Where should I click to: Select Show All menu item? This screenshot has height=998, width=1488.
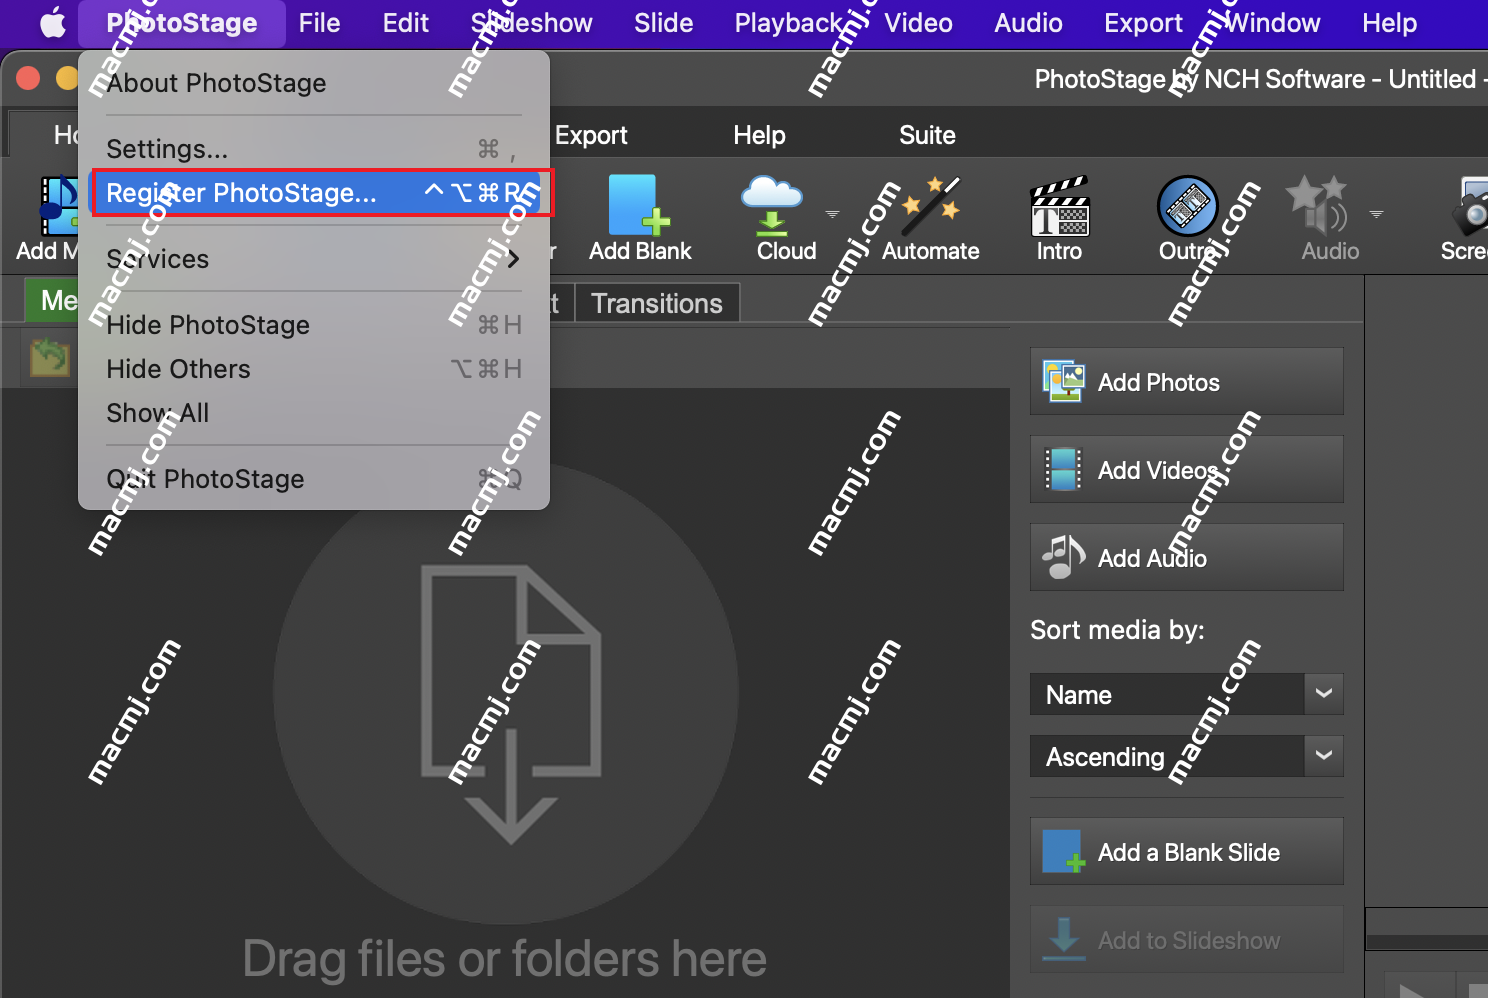(x=314, y=413)
